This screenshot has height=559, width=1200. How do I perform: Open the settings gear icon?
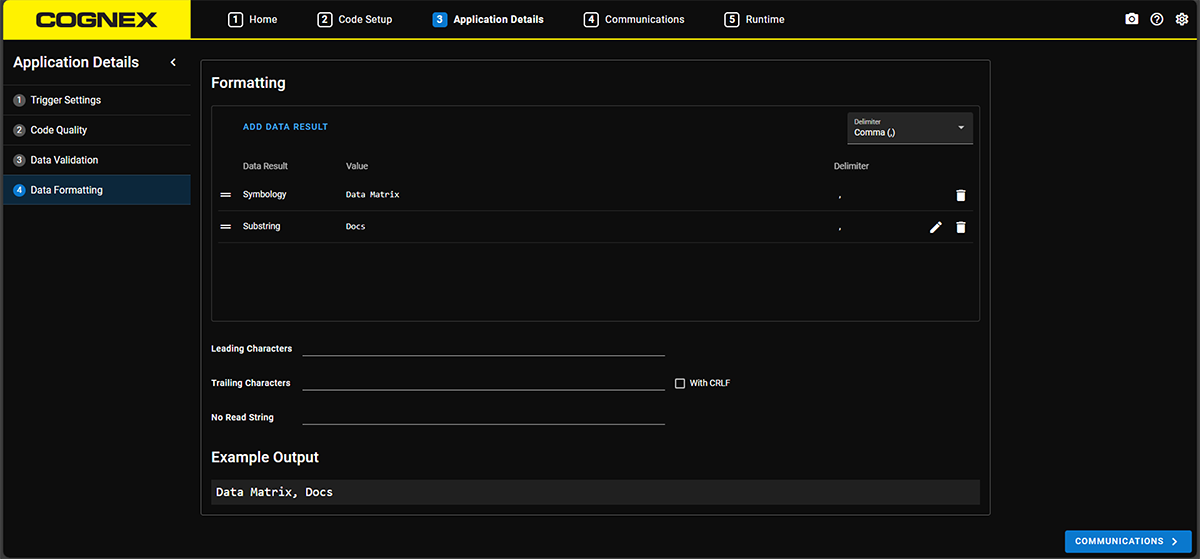coord(1181,19)
